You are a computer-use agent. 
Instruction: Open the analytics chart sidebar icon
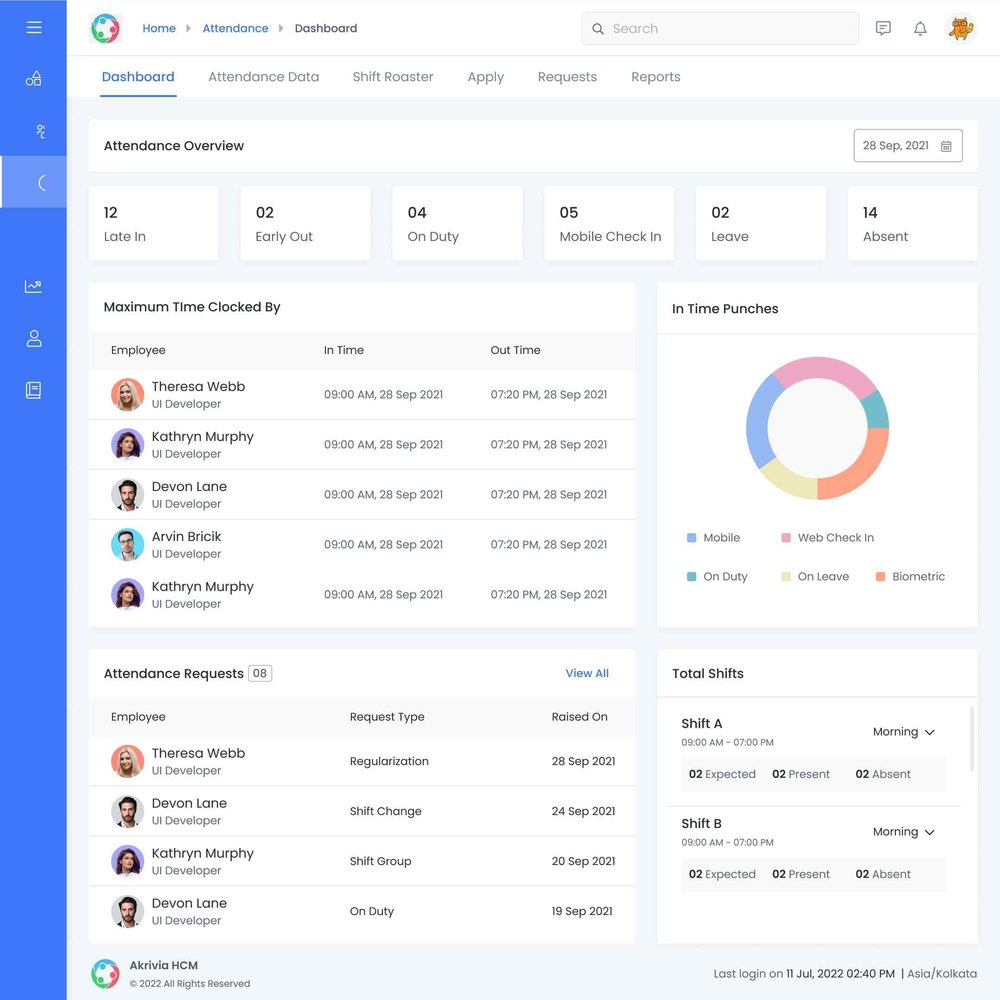[33, 287]
